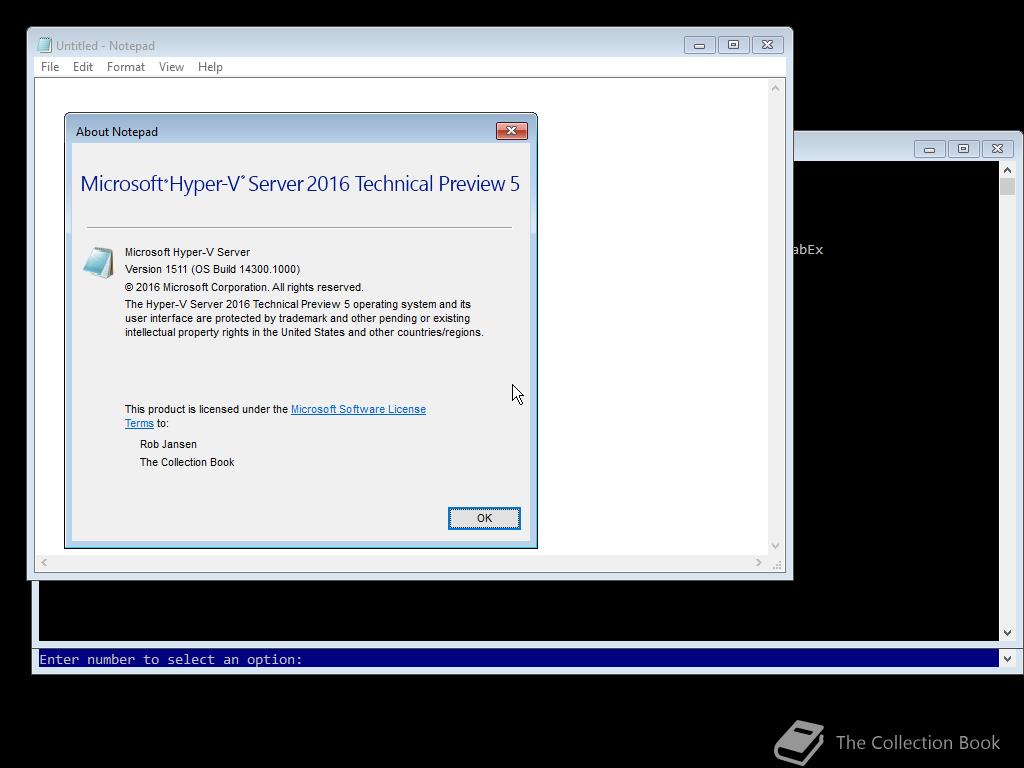Click the Hyper-V Server 2016 Technical Preview heading
The image size is (1024, 768).
[300, 184]
